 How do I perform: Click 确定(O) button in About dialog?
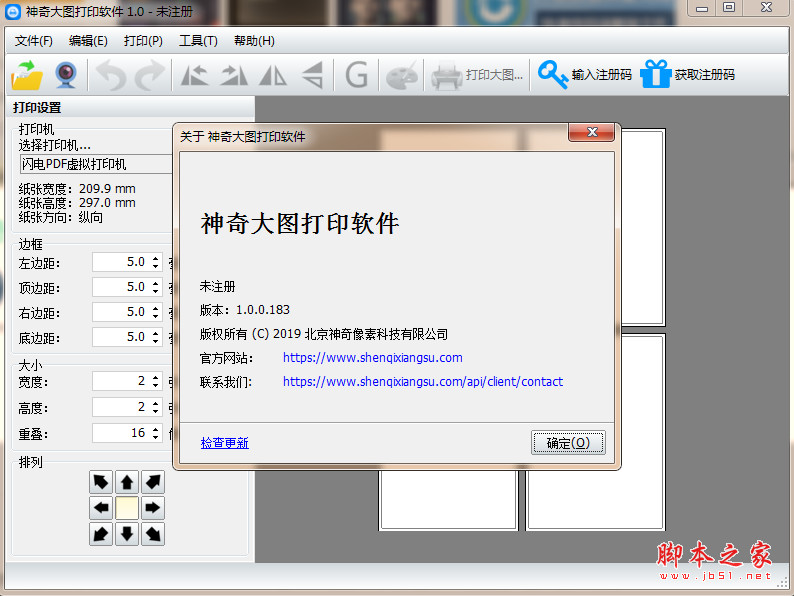(568, 443)
